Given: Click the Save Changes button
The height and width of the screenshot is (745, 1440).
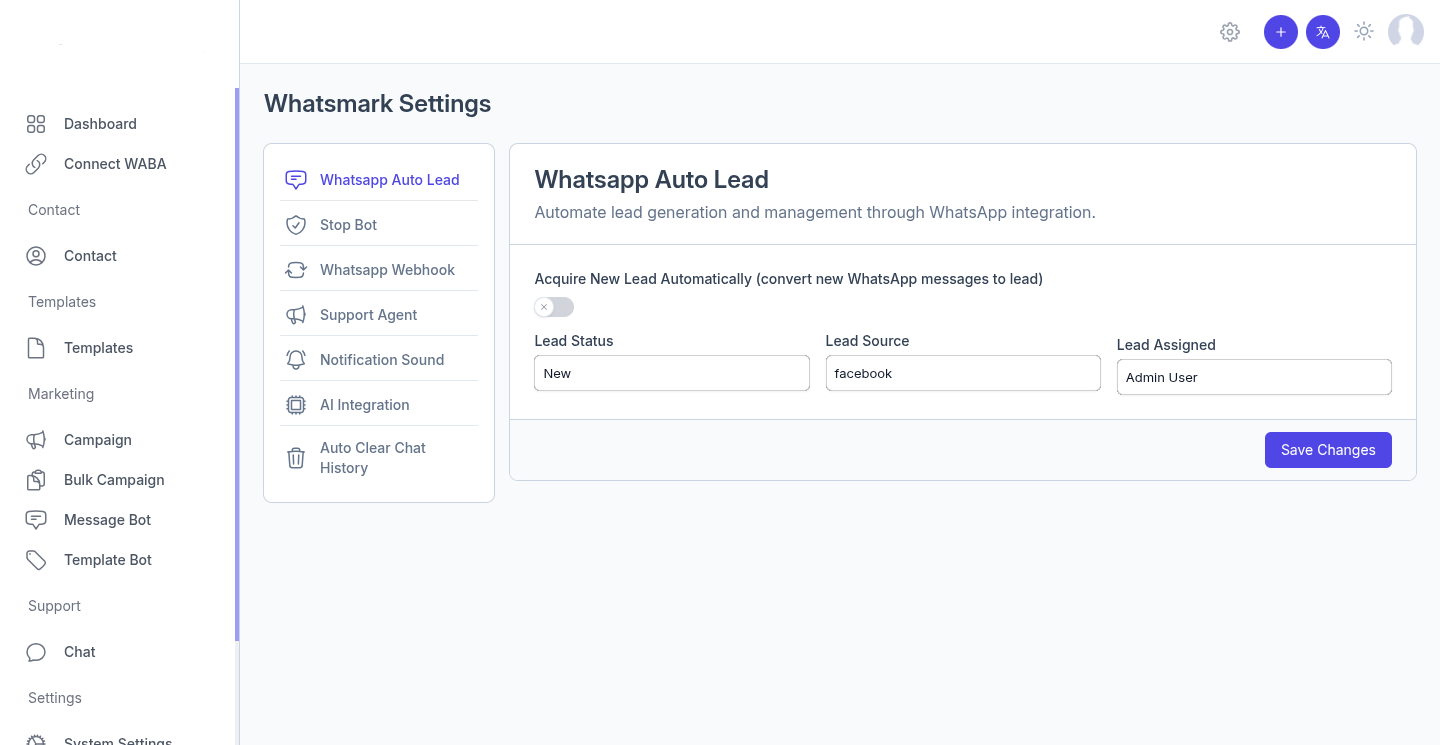Looking at the screenshot, I should 1328,450.
